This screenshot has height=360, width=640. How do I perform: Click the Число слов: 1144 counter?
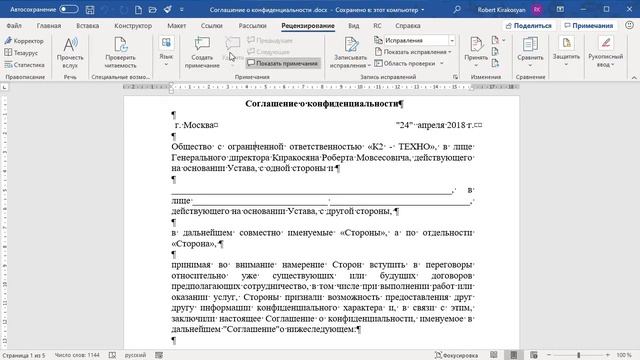pos(77,355)
